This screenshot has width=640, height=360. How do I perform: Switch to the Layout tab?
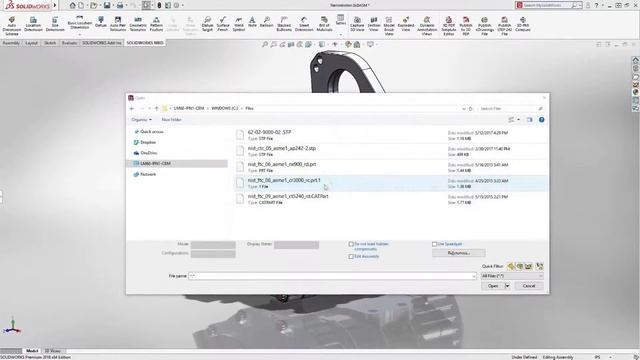pos(31,43)
